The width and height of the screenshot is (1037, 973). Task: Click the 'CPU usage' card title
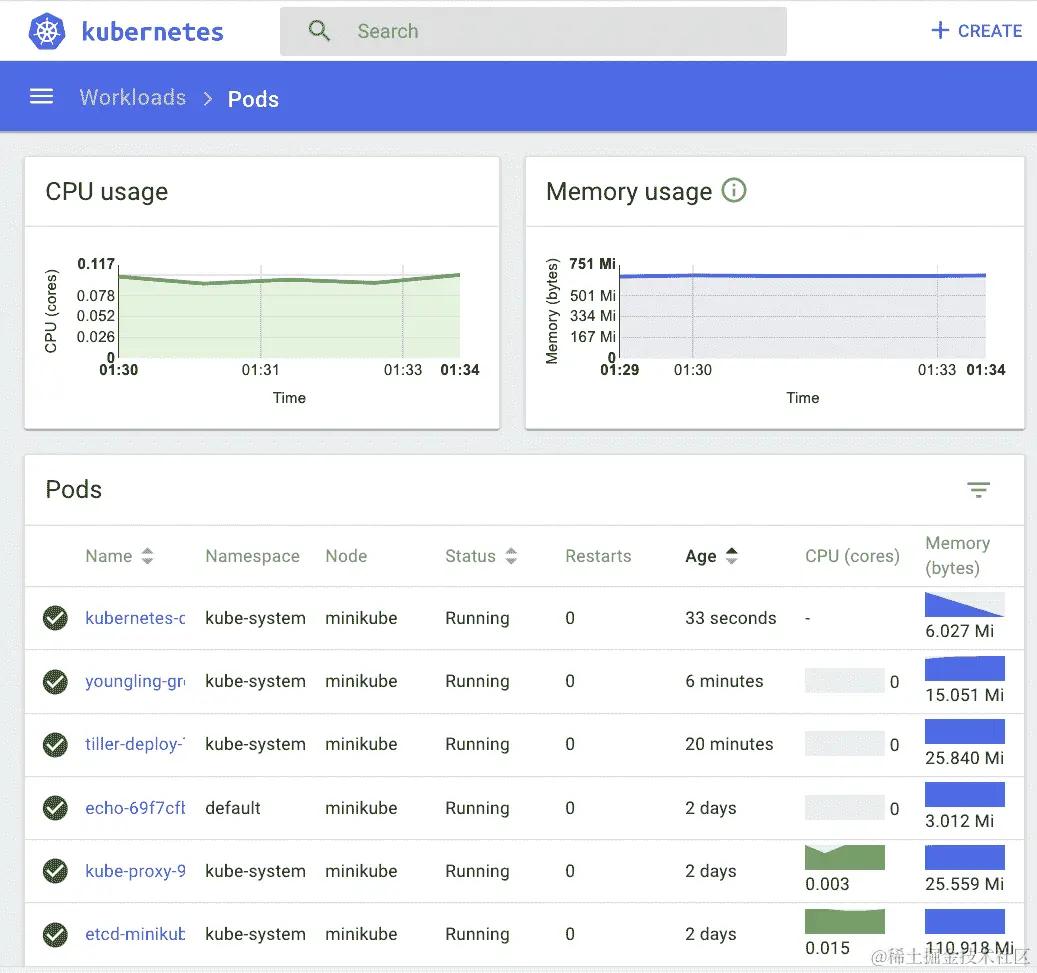(x=106, y=192)
